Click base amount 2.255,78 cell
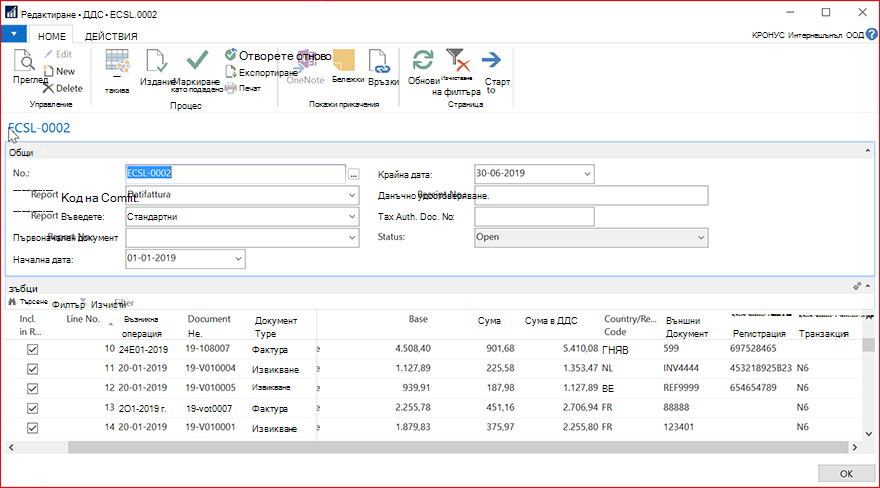This screenshot has height=488, width=880. (413, 407)
